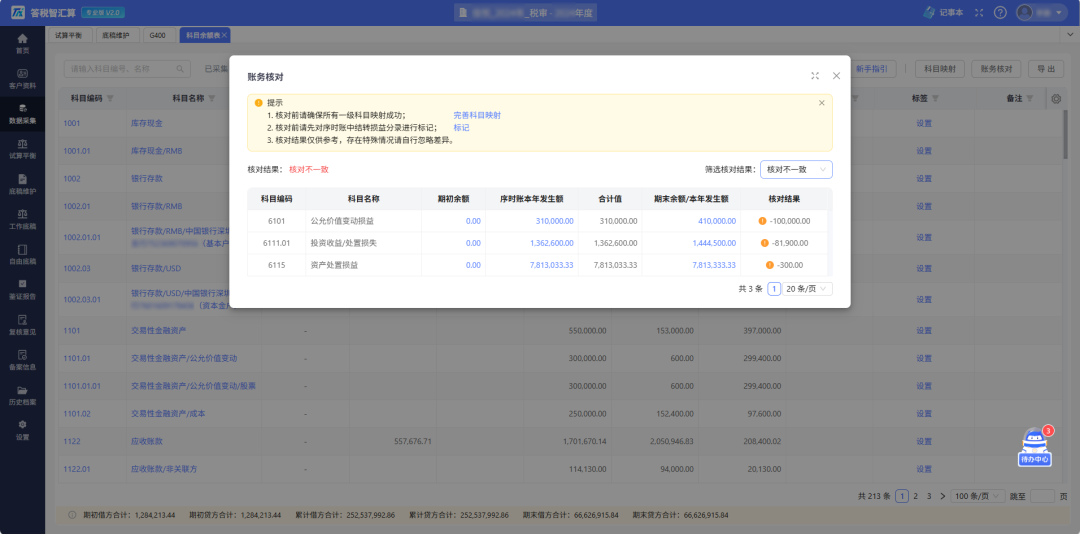Open 鉴证报告 in sidebar
The image size is (1080, 534).
click(x=23, y=289)
